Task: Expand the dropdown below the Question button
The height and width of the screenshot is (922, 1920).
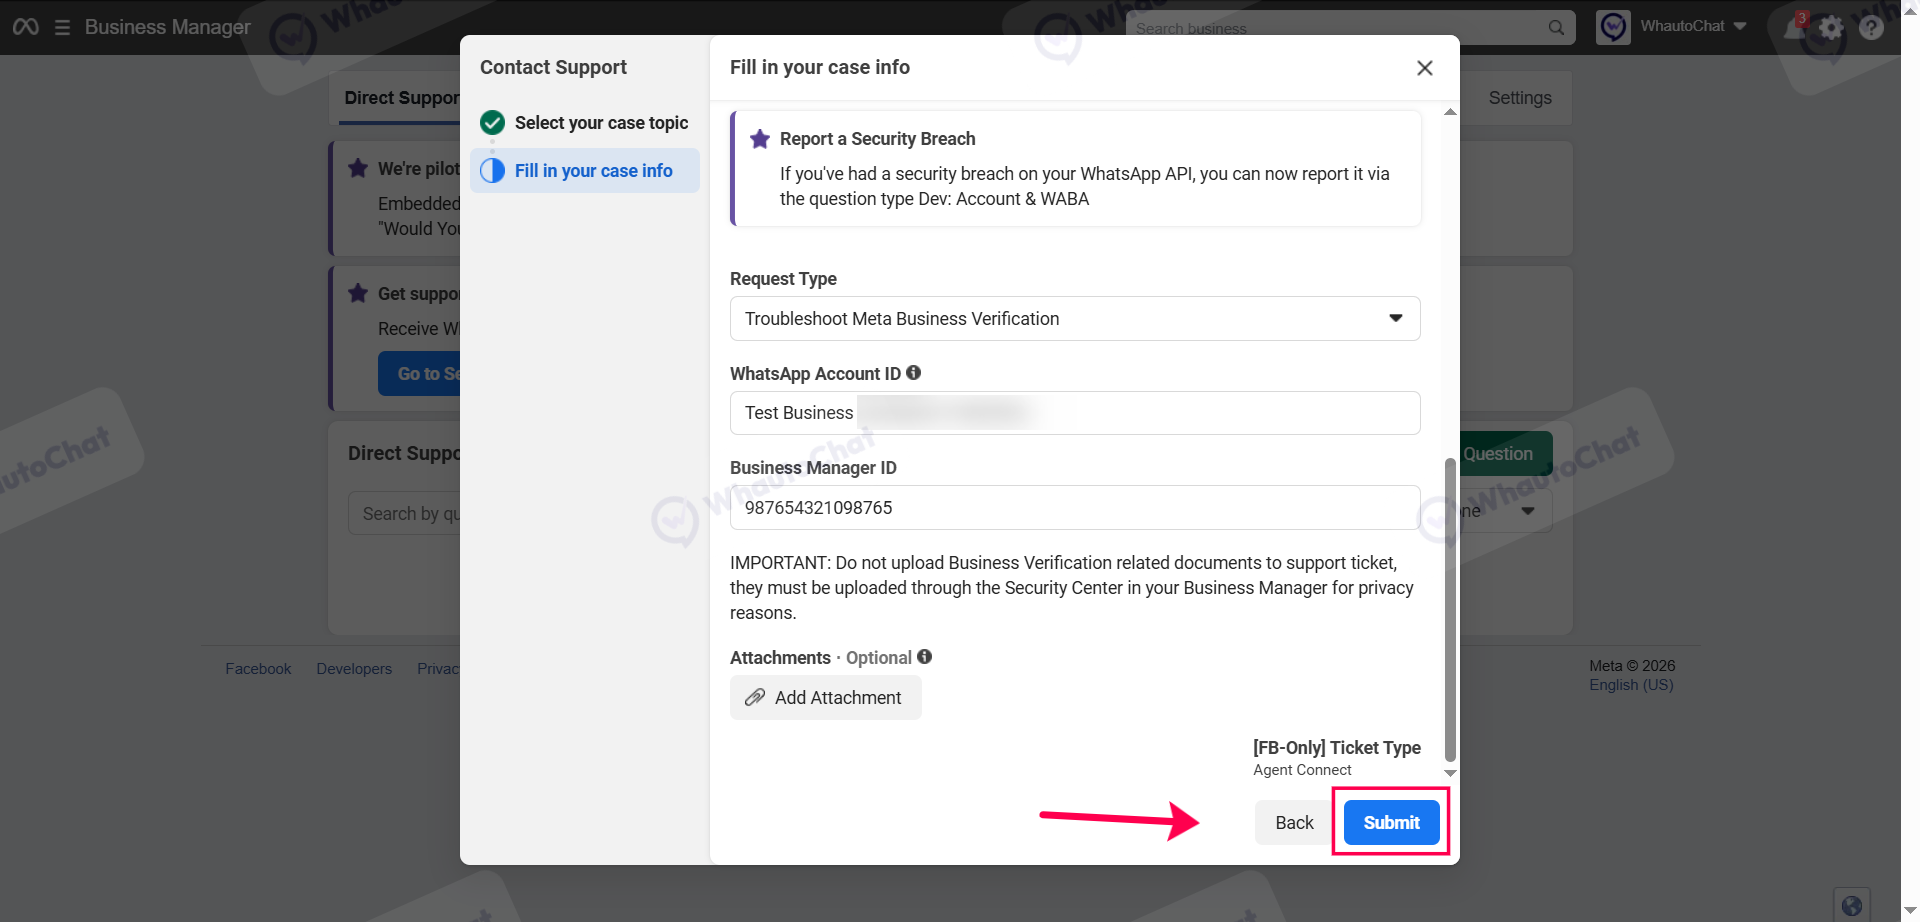Action: pyautogui.click(x=1508, y=511)
